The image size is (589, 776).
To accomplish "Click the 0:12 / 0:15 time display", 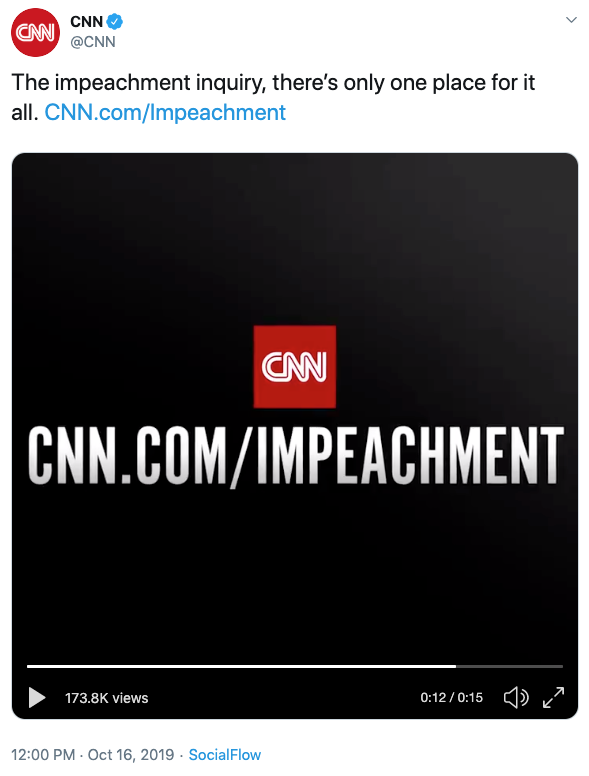I will [451, 698].
